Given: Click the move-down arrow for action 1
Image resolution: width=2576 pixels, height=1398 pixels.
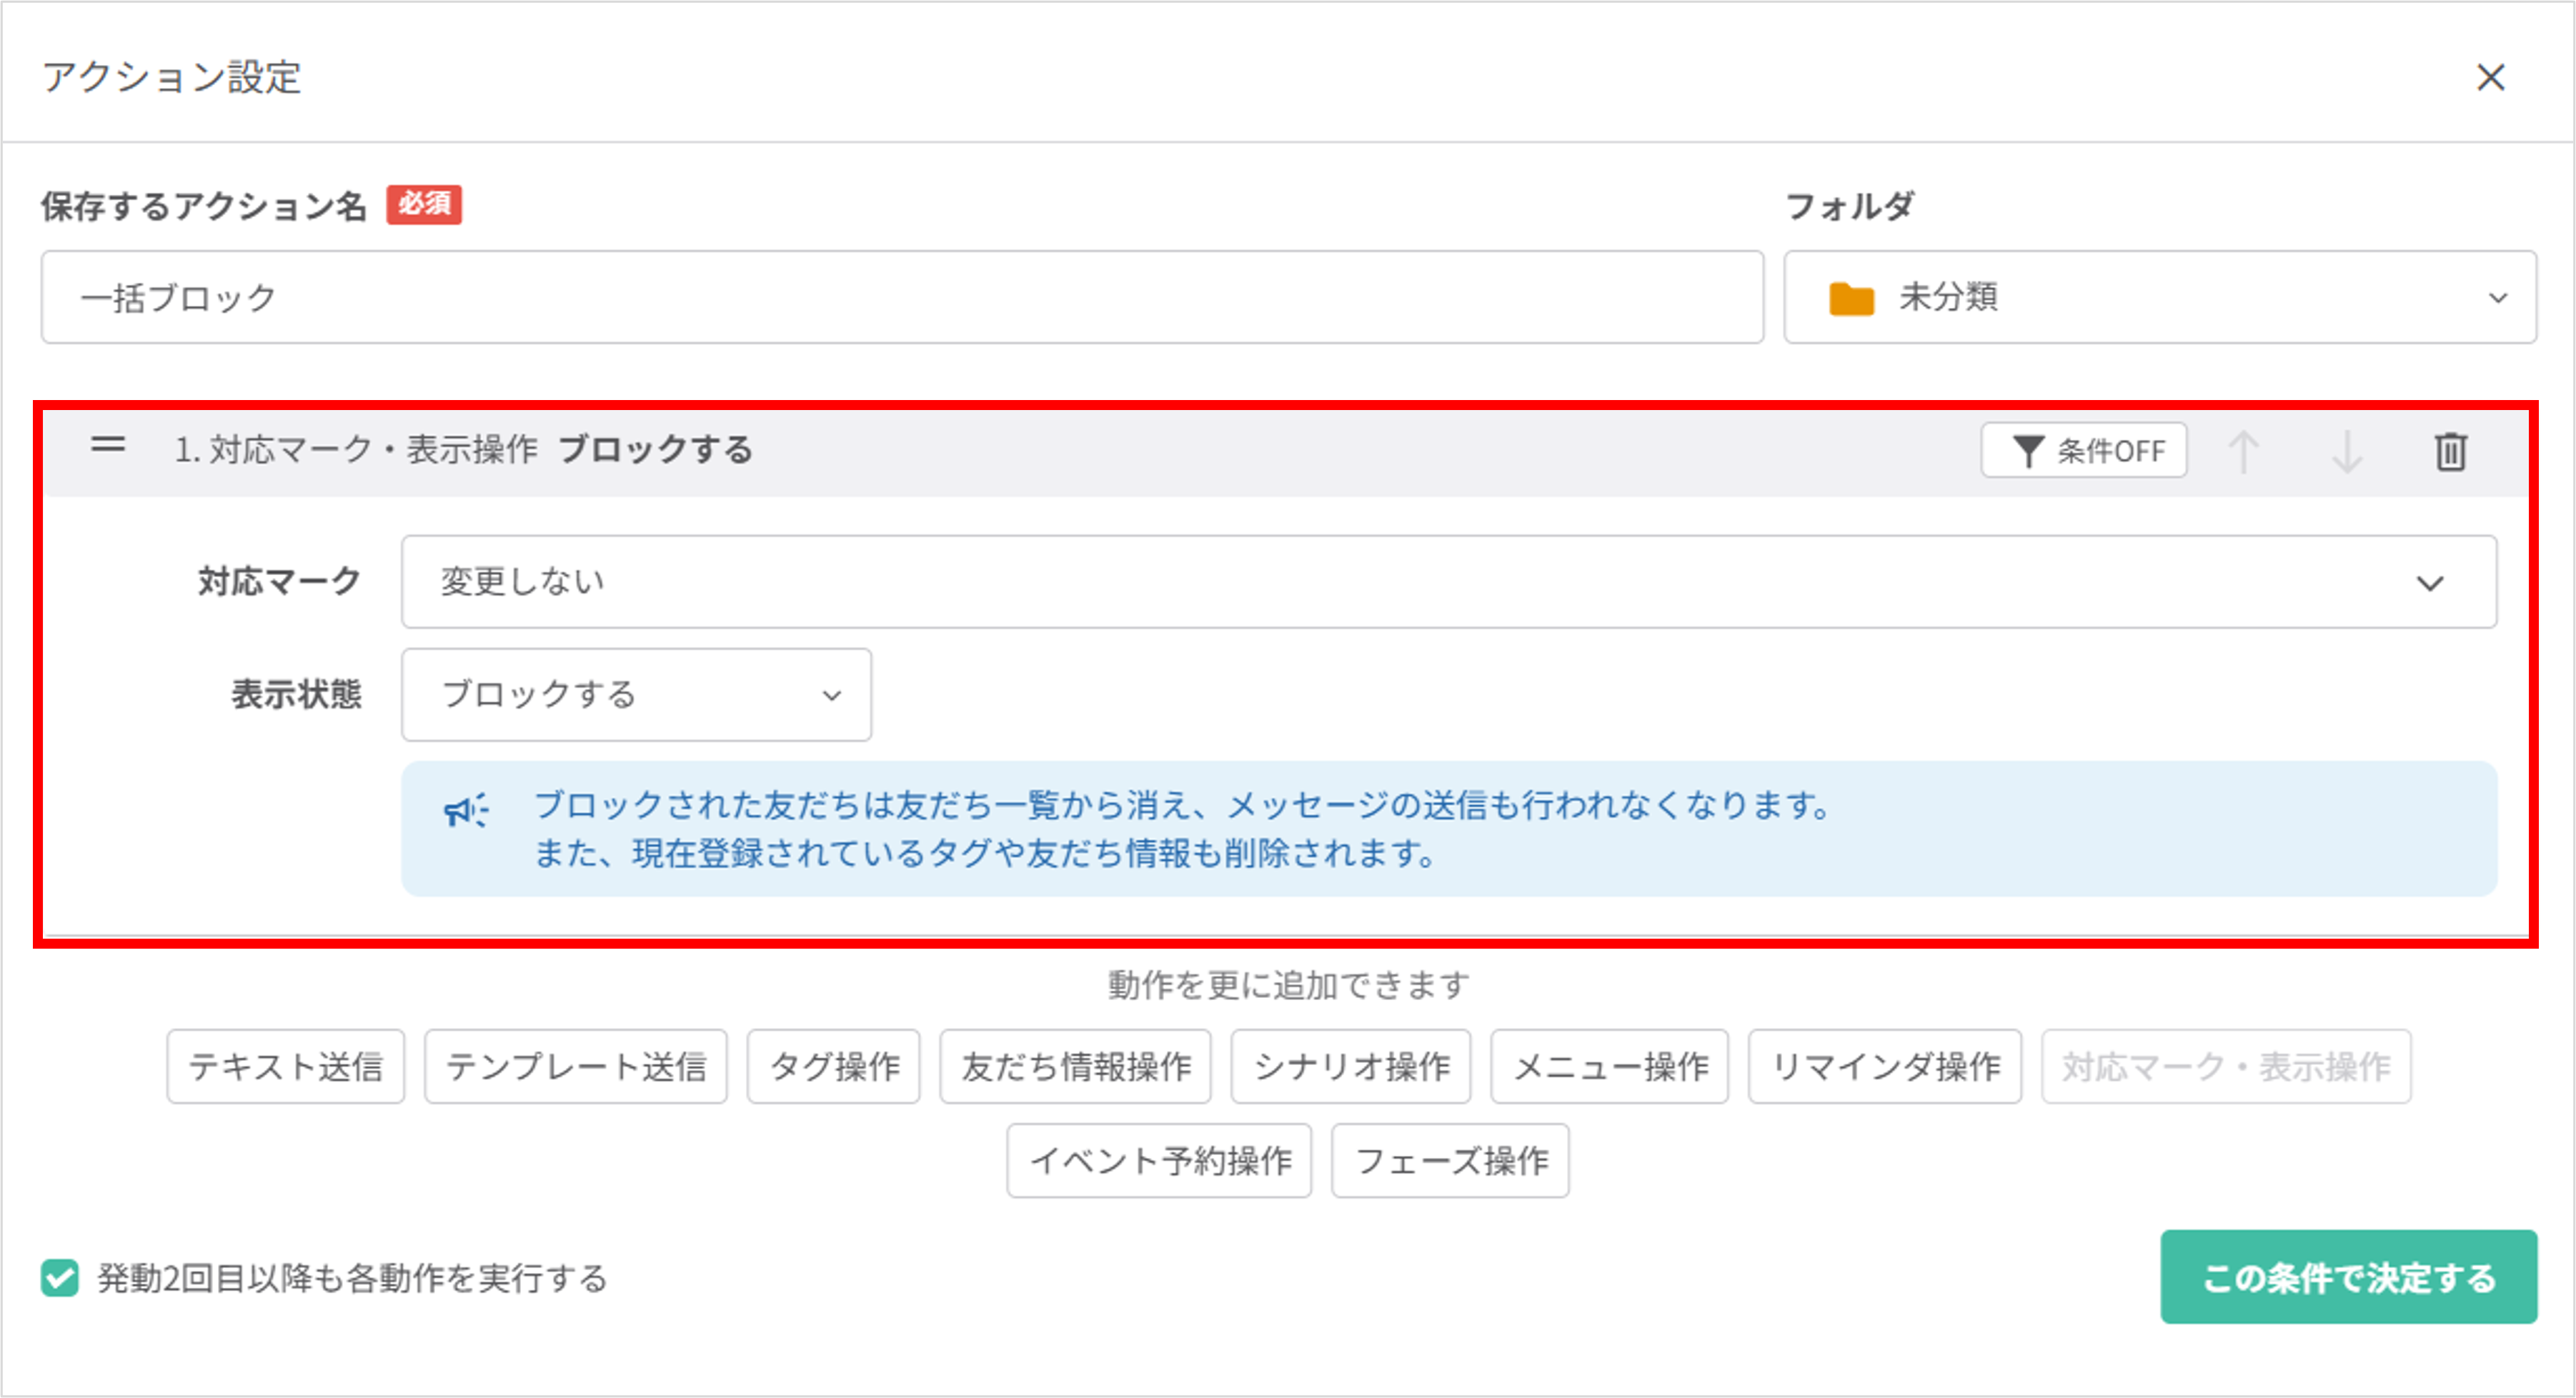Looking at the screenshot, I should click(2346, 451).
